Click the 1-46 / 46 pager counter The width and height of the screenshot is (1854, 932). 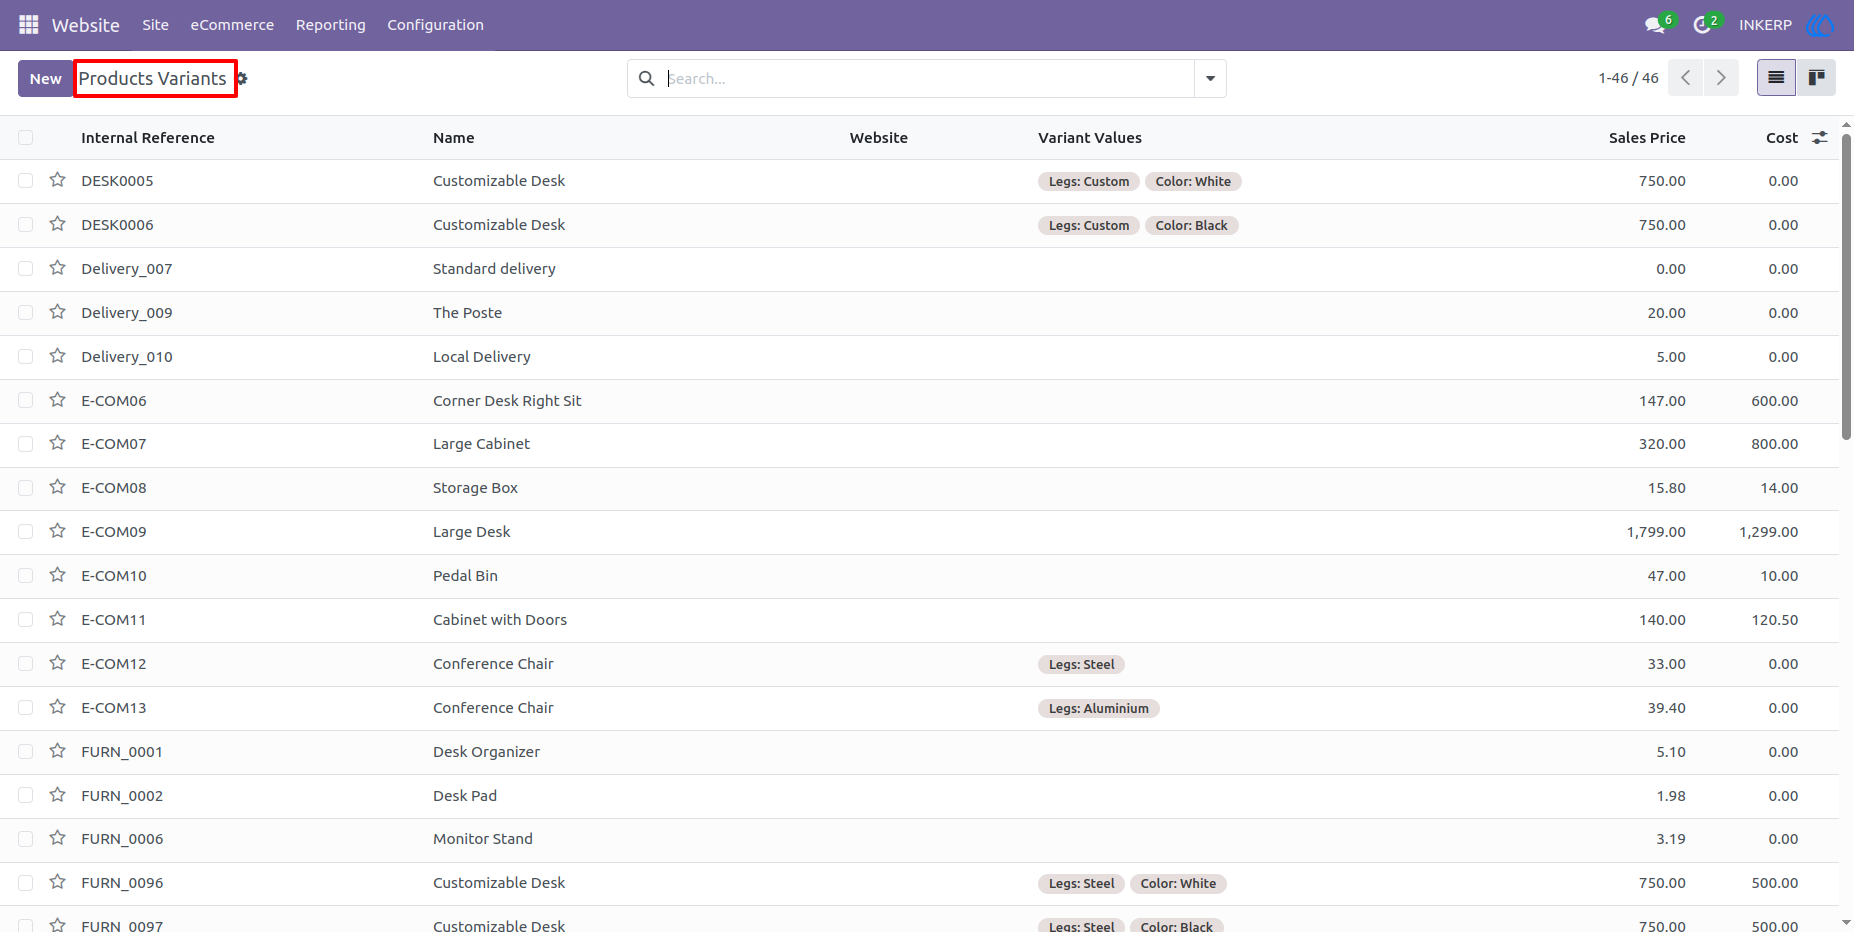[1628, 78]
